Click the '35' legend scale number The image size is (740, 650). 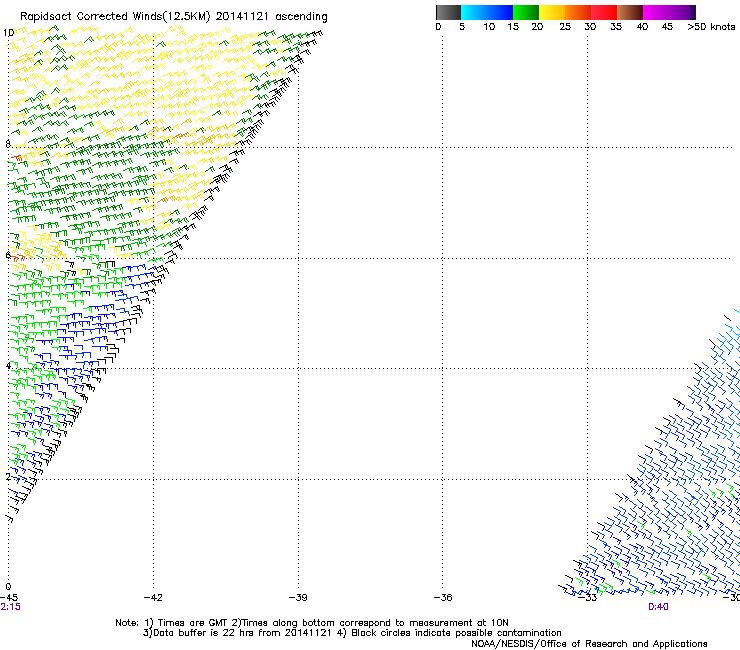(x=616, y=27)
